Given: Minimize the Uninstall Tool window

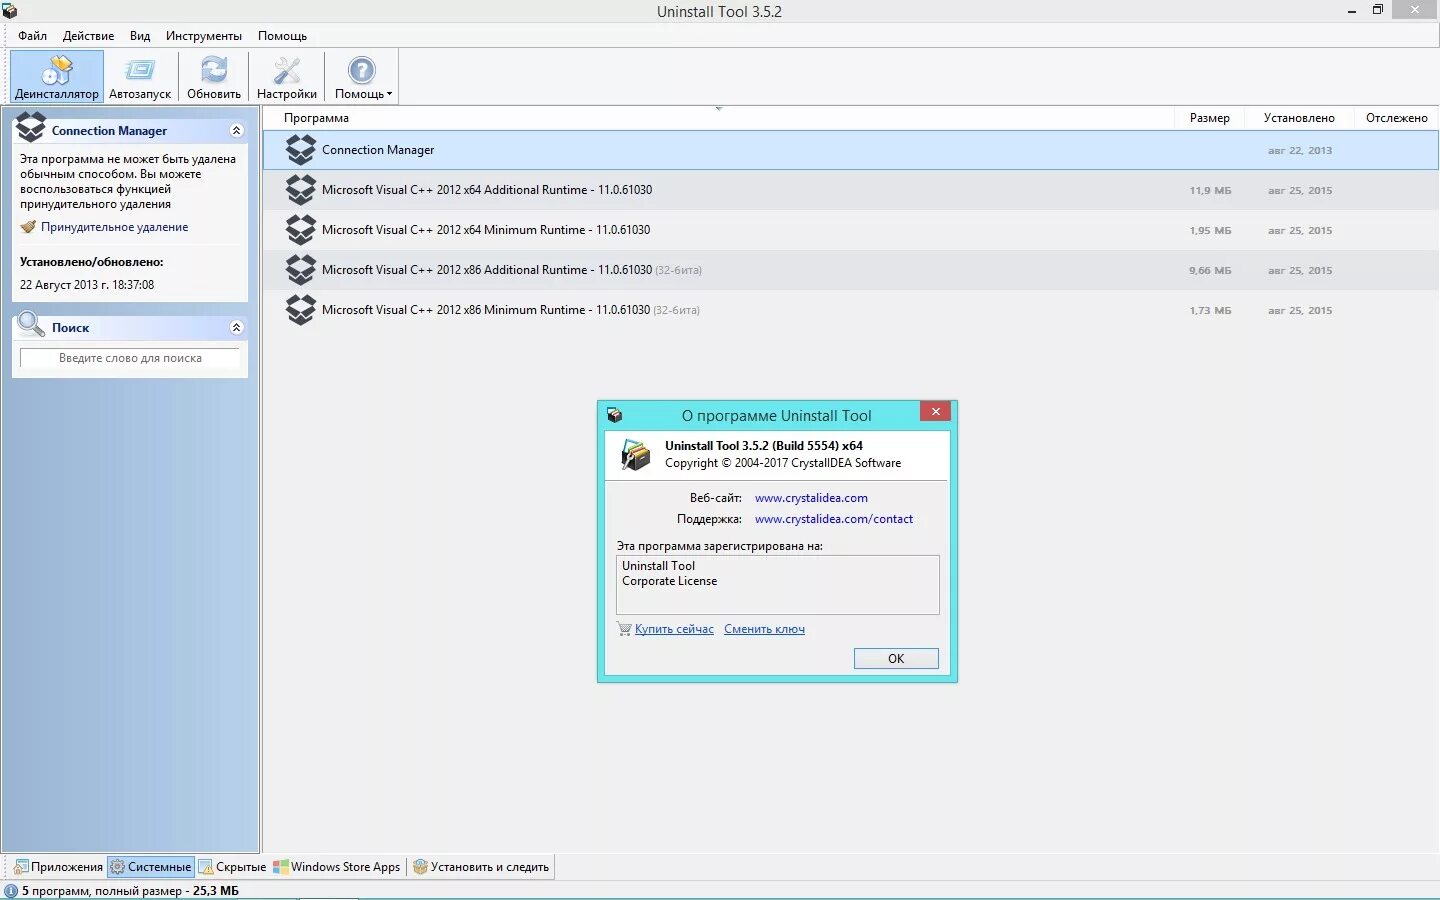Looking at the screenshot, I should (1352, 11).
